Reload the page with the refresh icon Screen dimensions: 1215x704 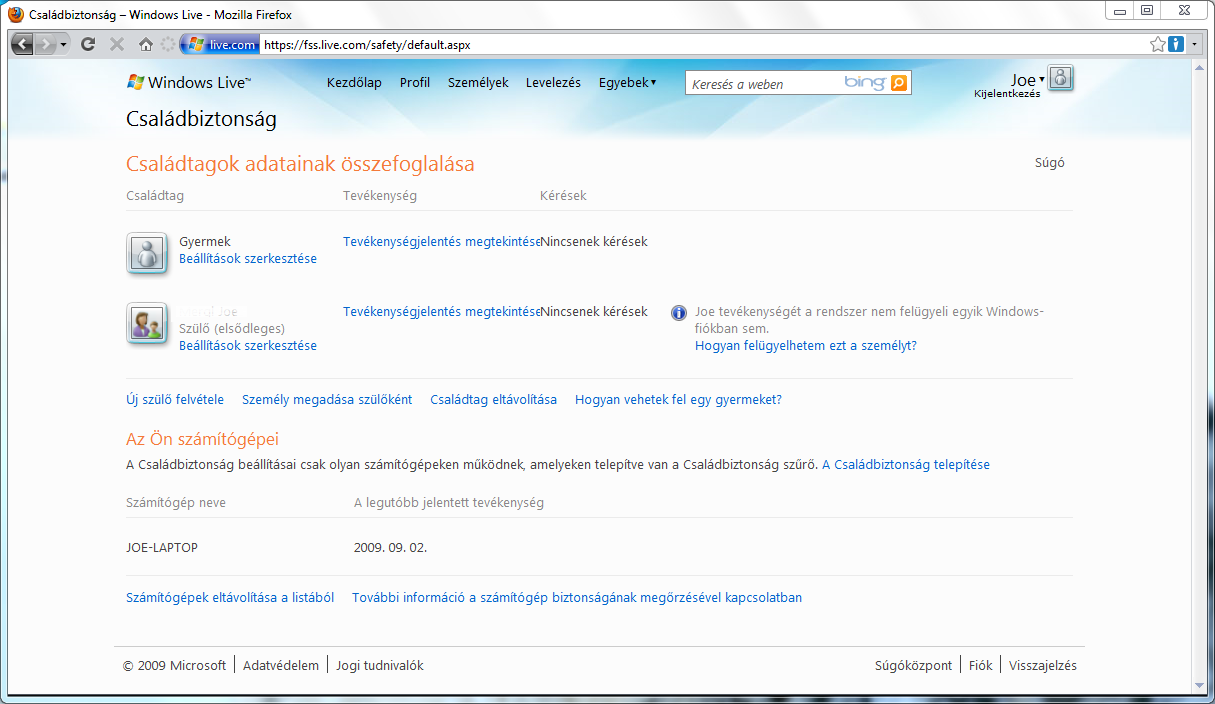point(88,45)
